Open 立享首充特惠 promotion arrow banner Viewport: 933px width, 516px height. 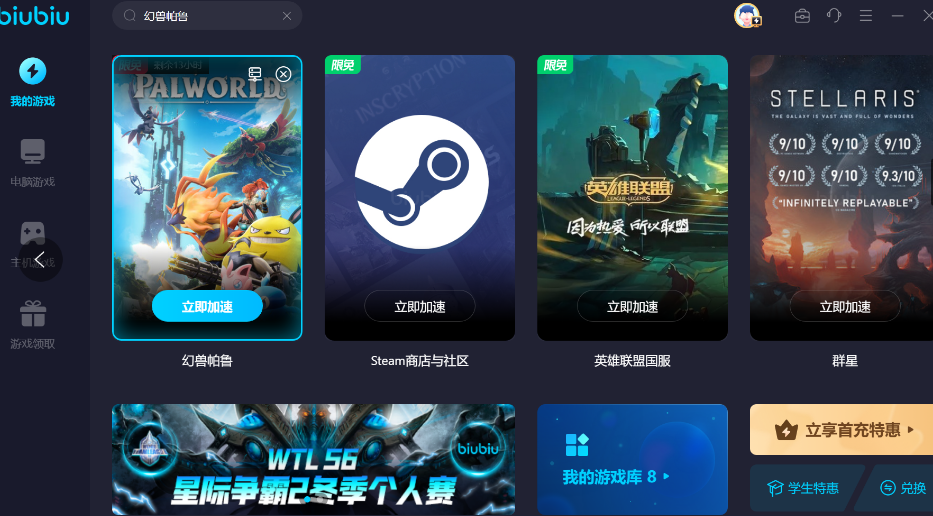841,430
